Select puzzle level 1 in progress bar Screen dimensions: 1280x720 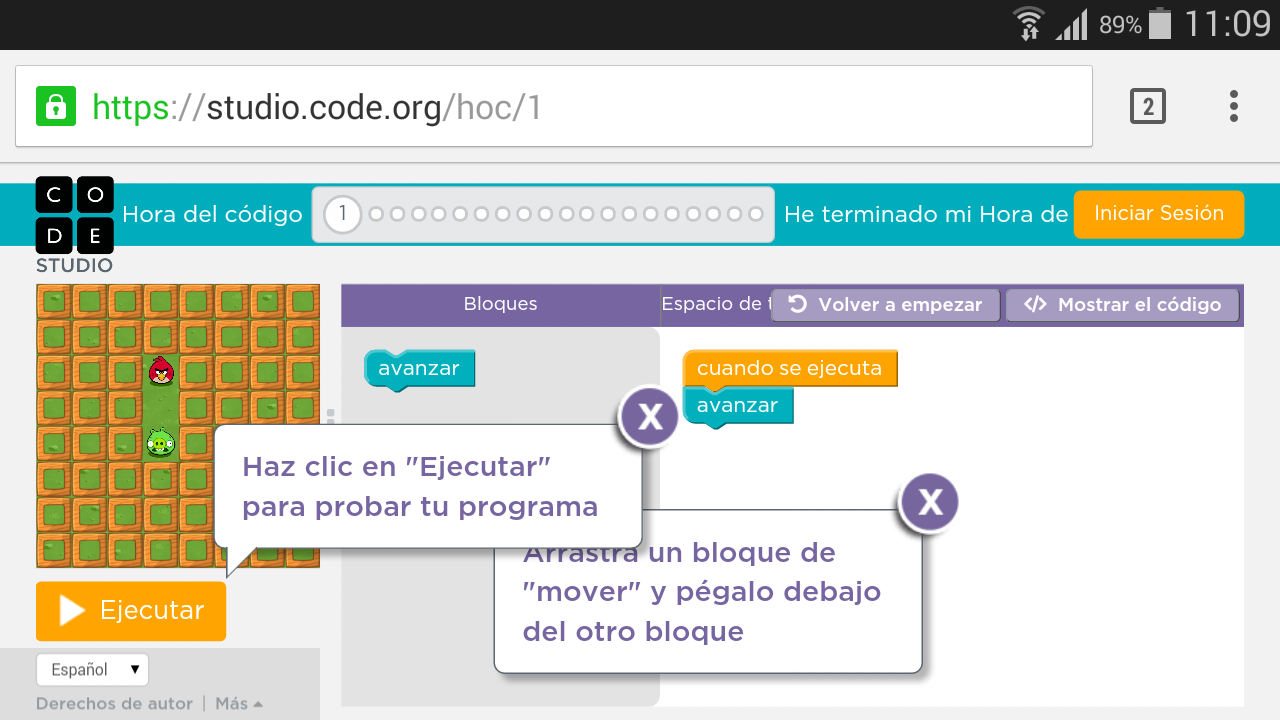[x=342, y=214]
